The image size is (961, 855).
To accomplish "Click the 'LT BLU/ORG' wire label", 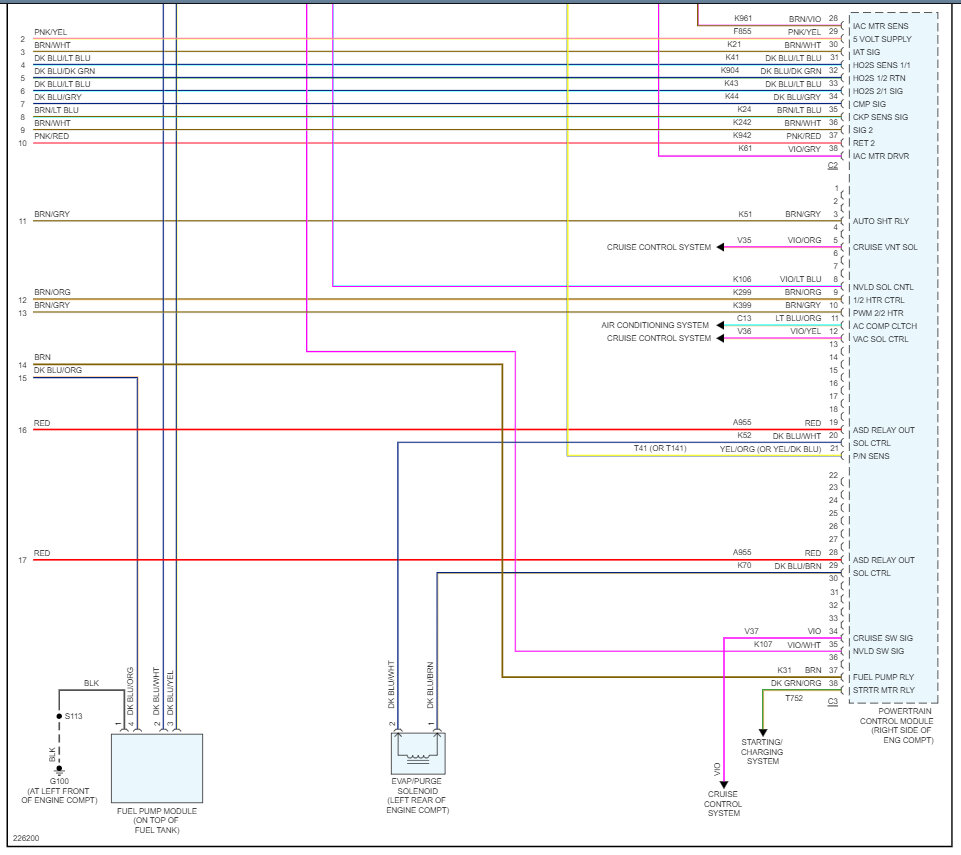I will pos(798,318).
